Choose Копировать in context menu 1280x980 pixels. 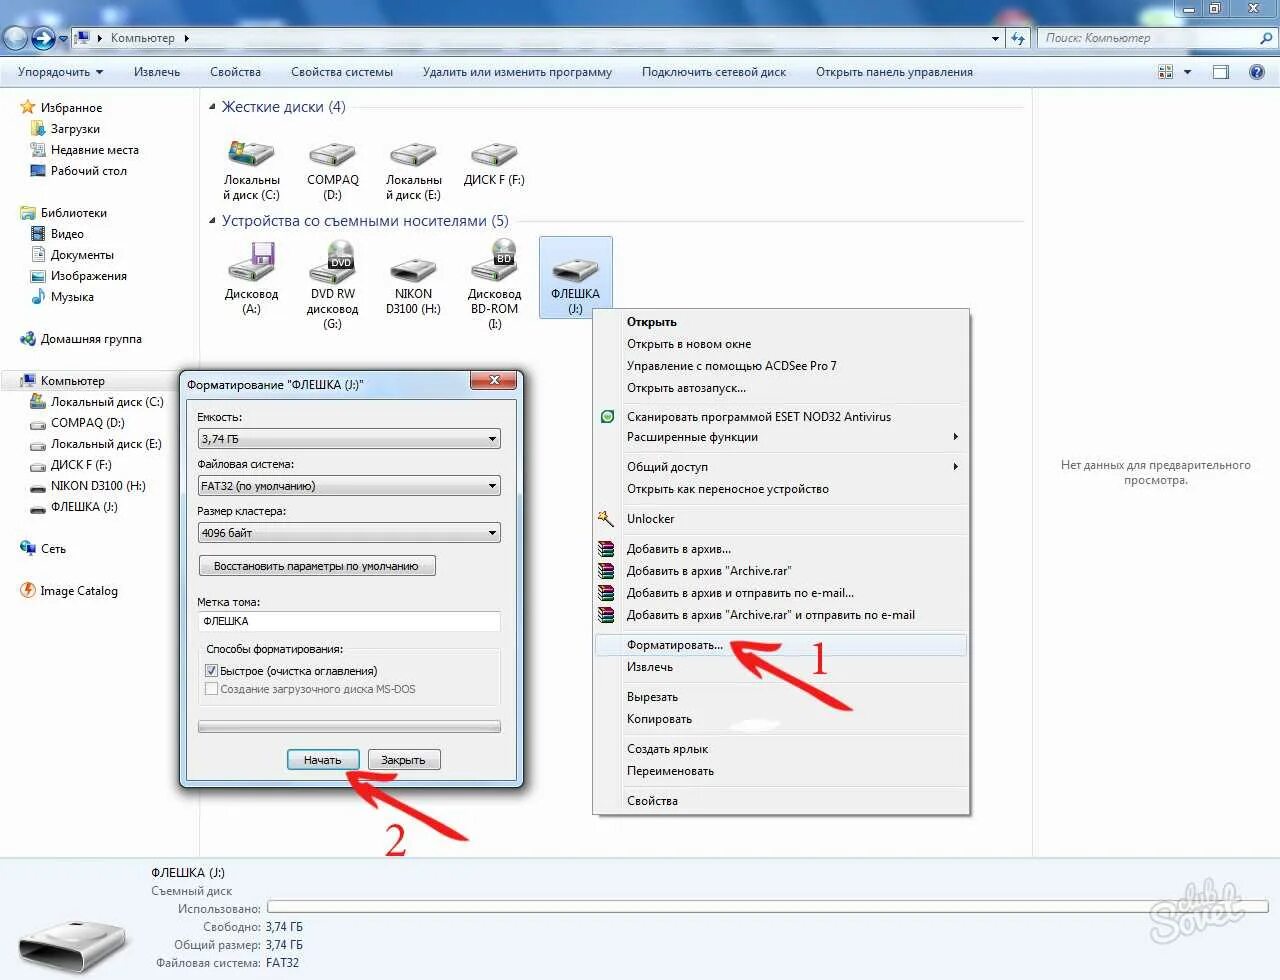(781, 719)
